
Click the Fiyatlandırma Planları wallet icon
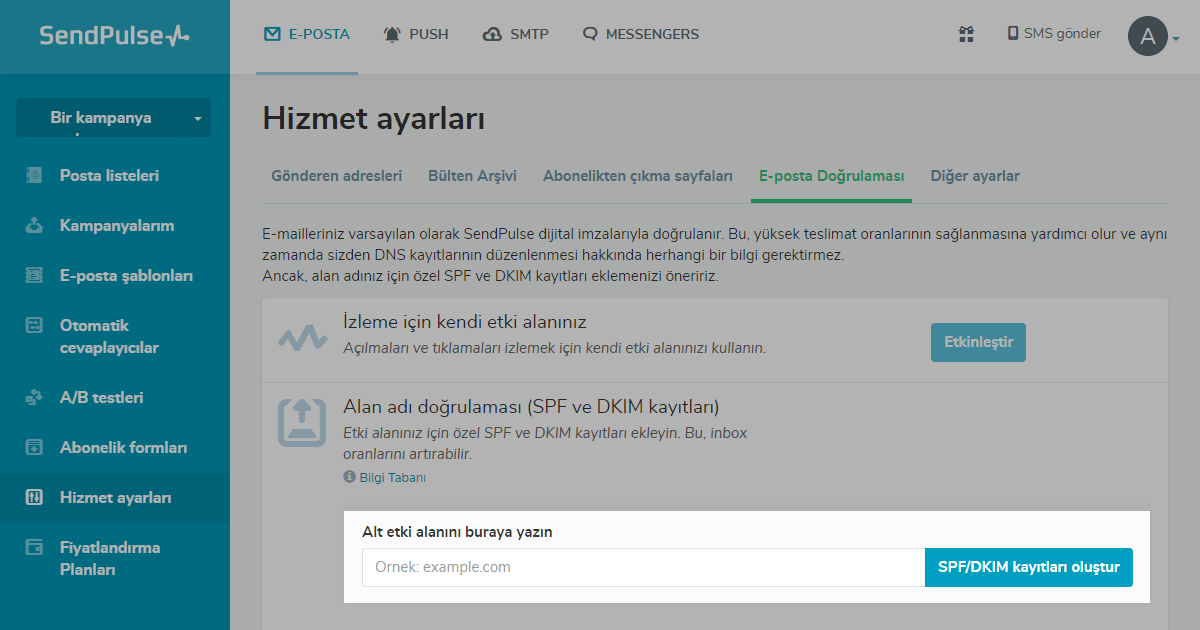pyautogui.click(x=34, y=548)
